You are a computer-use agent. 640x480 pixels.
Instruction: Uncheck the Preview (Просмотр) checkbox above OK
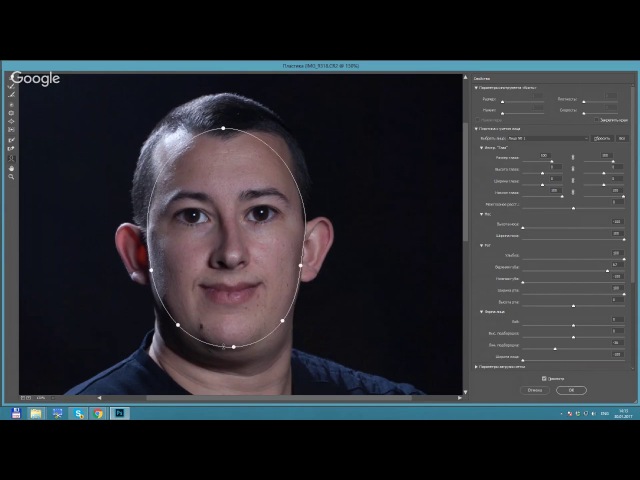click(x=544, y=378)
